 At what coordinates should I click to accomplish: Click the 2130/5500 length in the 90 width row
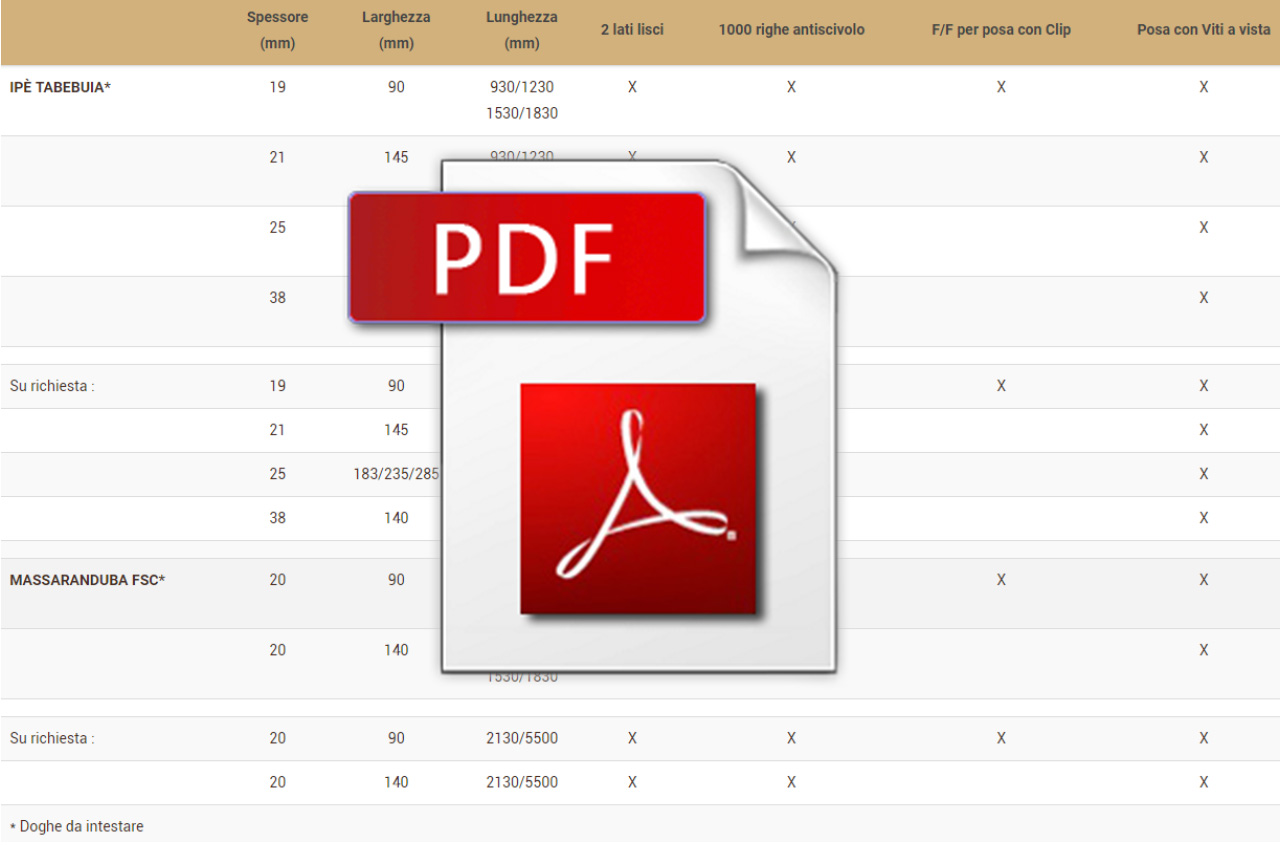click(x=522, y=738)
